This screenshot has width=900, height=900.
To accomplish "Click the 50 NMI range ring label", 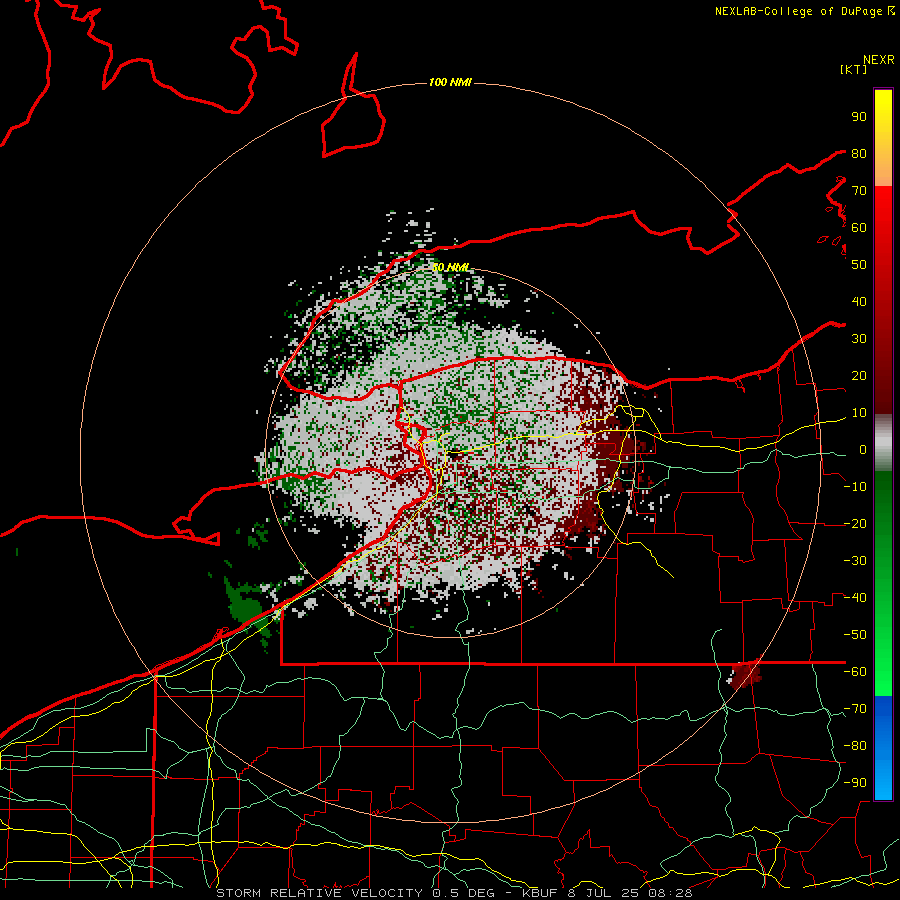I will [x=450, y=267].
